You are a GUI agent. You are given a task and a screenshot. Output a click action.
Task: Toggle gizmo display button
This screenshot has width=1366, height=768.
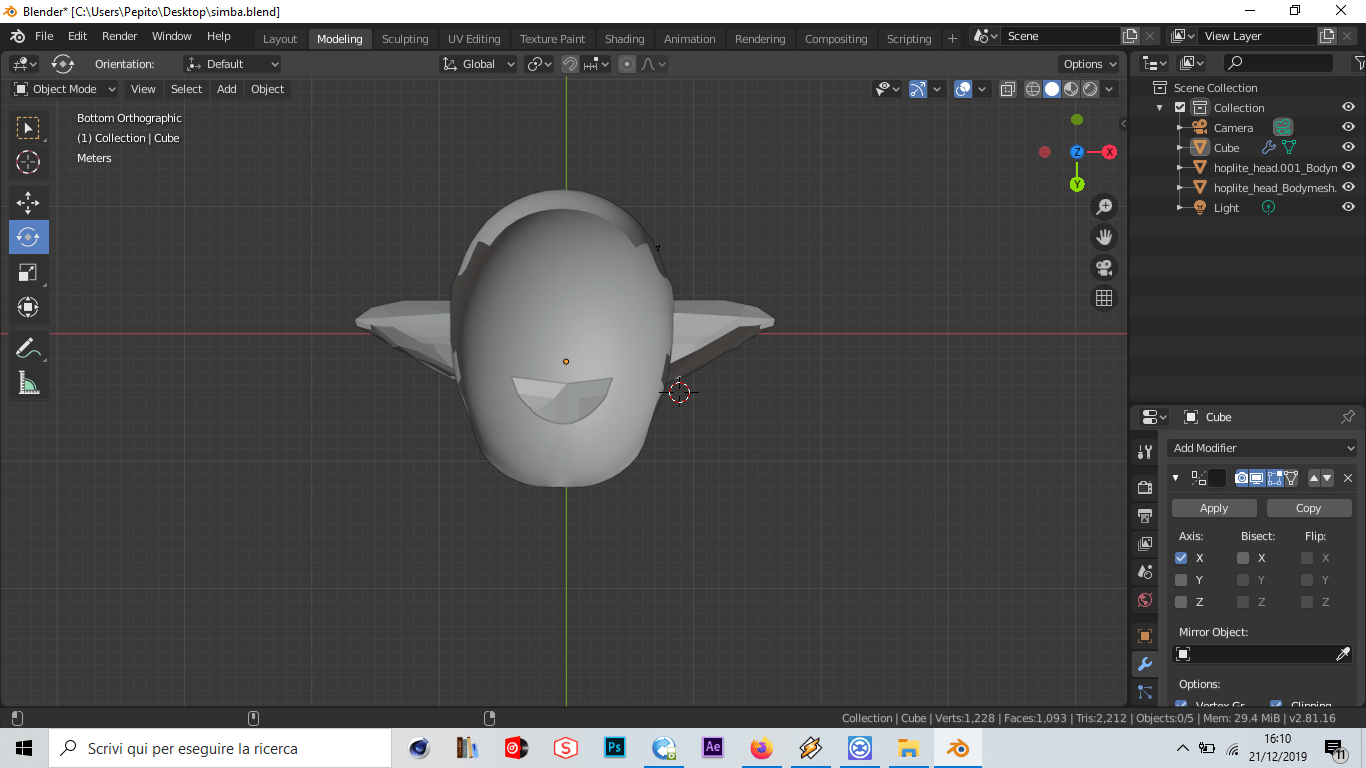918,89
